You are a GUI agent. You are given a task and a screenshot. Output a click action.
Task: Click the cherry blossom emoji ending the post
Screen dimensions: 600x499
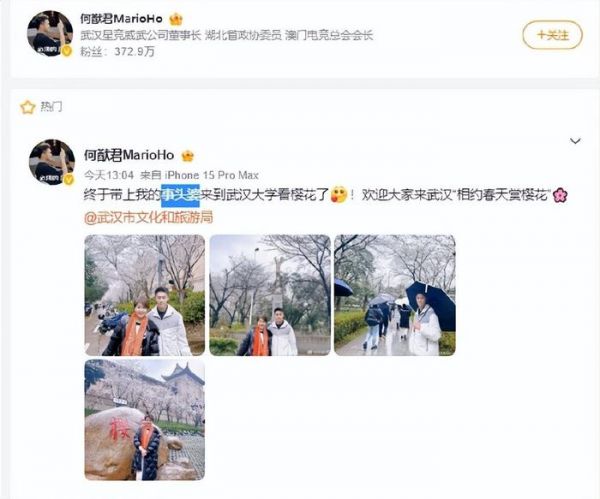pyautogui.click(x=560, y=196)
